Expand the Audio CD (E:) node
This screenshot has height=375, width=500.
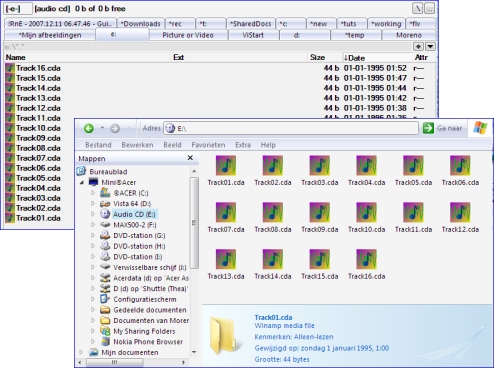pyautogui.click(x=93, y=214)
